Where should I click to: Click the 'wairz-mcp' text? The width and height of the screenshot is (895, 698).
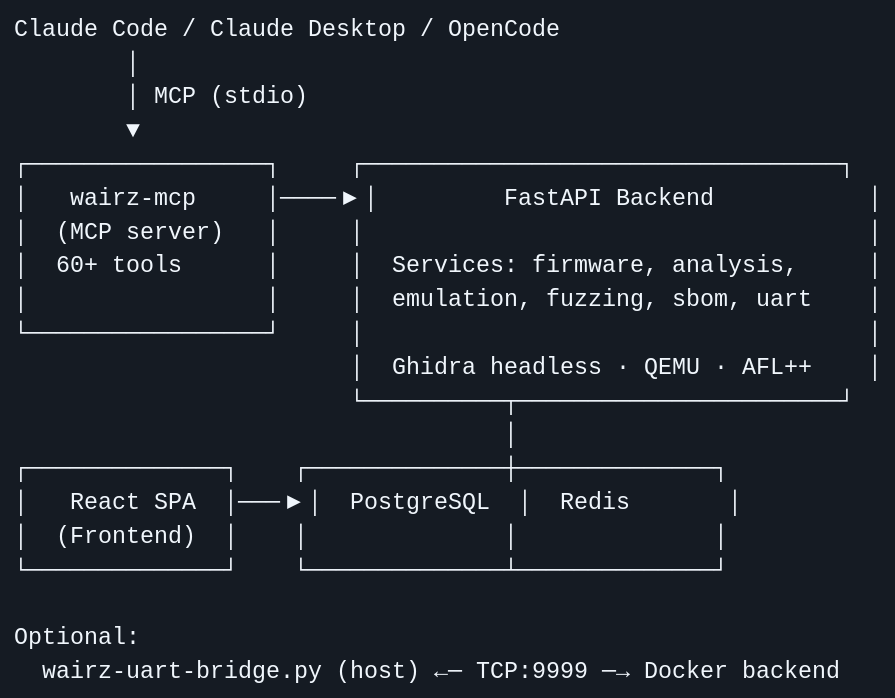(132, 198)
